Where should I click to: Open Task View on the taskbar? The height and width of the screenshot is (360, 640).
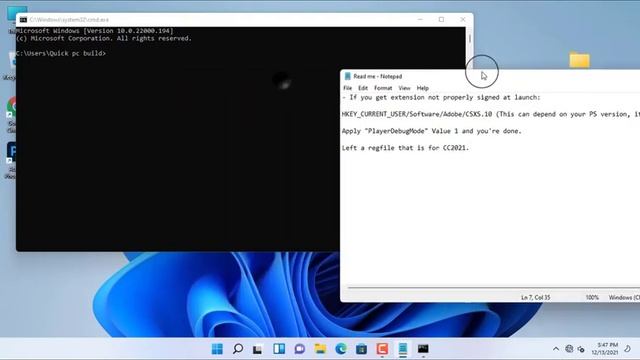[x=258, y=349]
